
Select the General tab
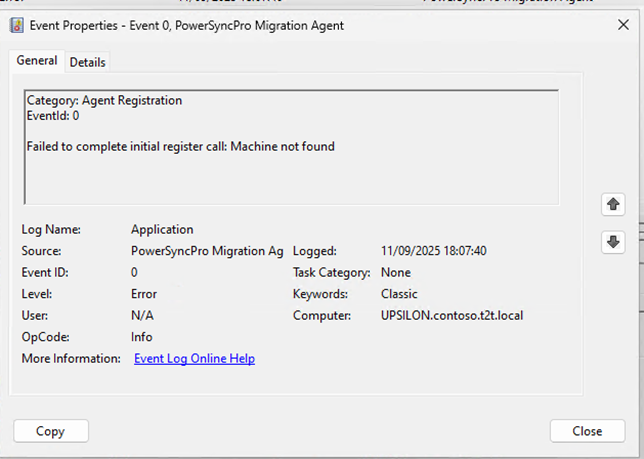click(x=37, y=61)
